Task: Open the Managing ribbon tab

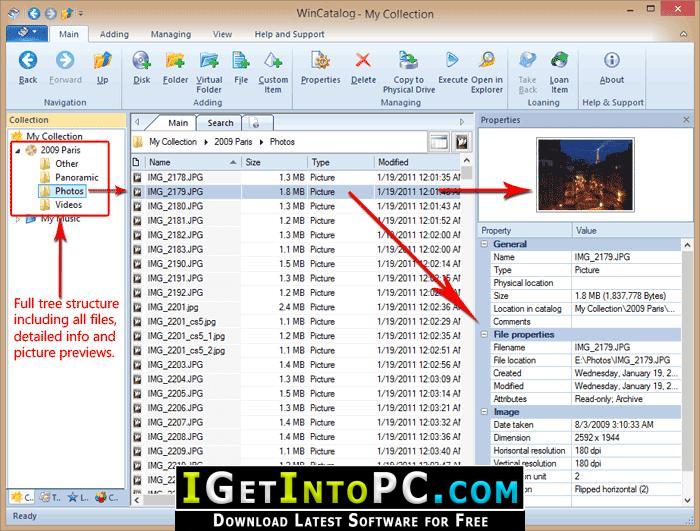Action: pyautogui.click(x=171, y=34)
